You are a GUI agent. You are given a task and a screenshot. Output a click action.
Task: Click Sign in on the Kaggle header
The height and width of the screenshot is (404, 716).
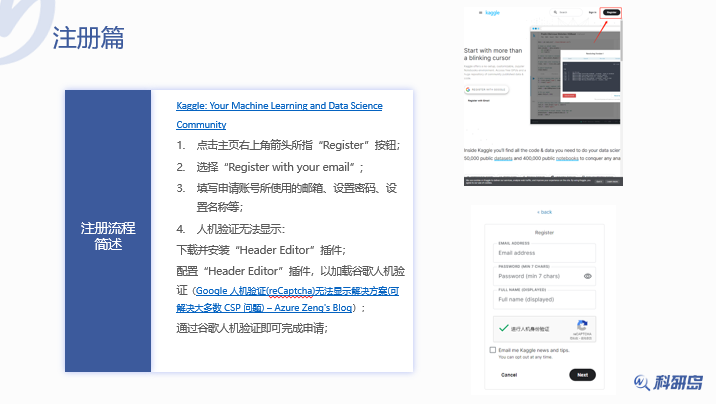coord(592,12)
